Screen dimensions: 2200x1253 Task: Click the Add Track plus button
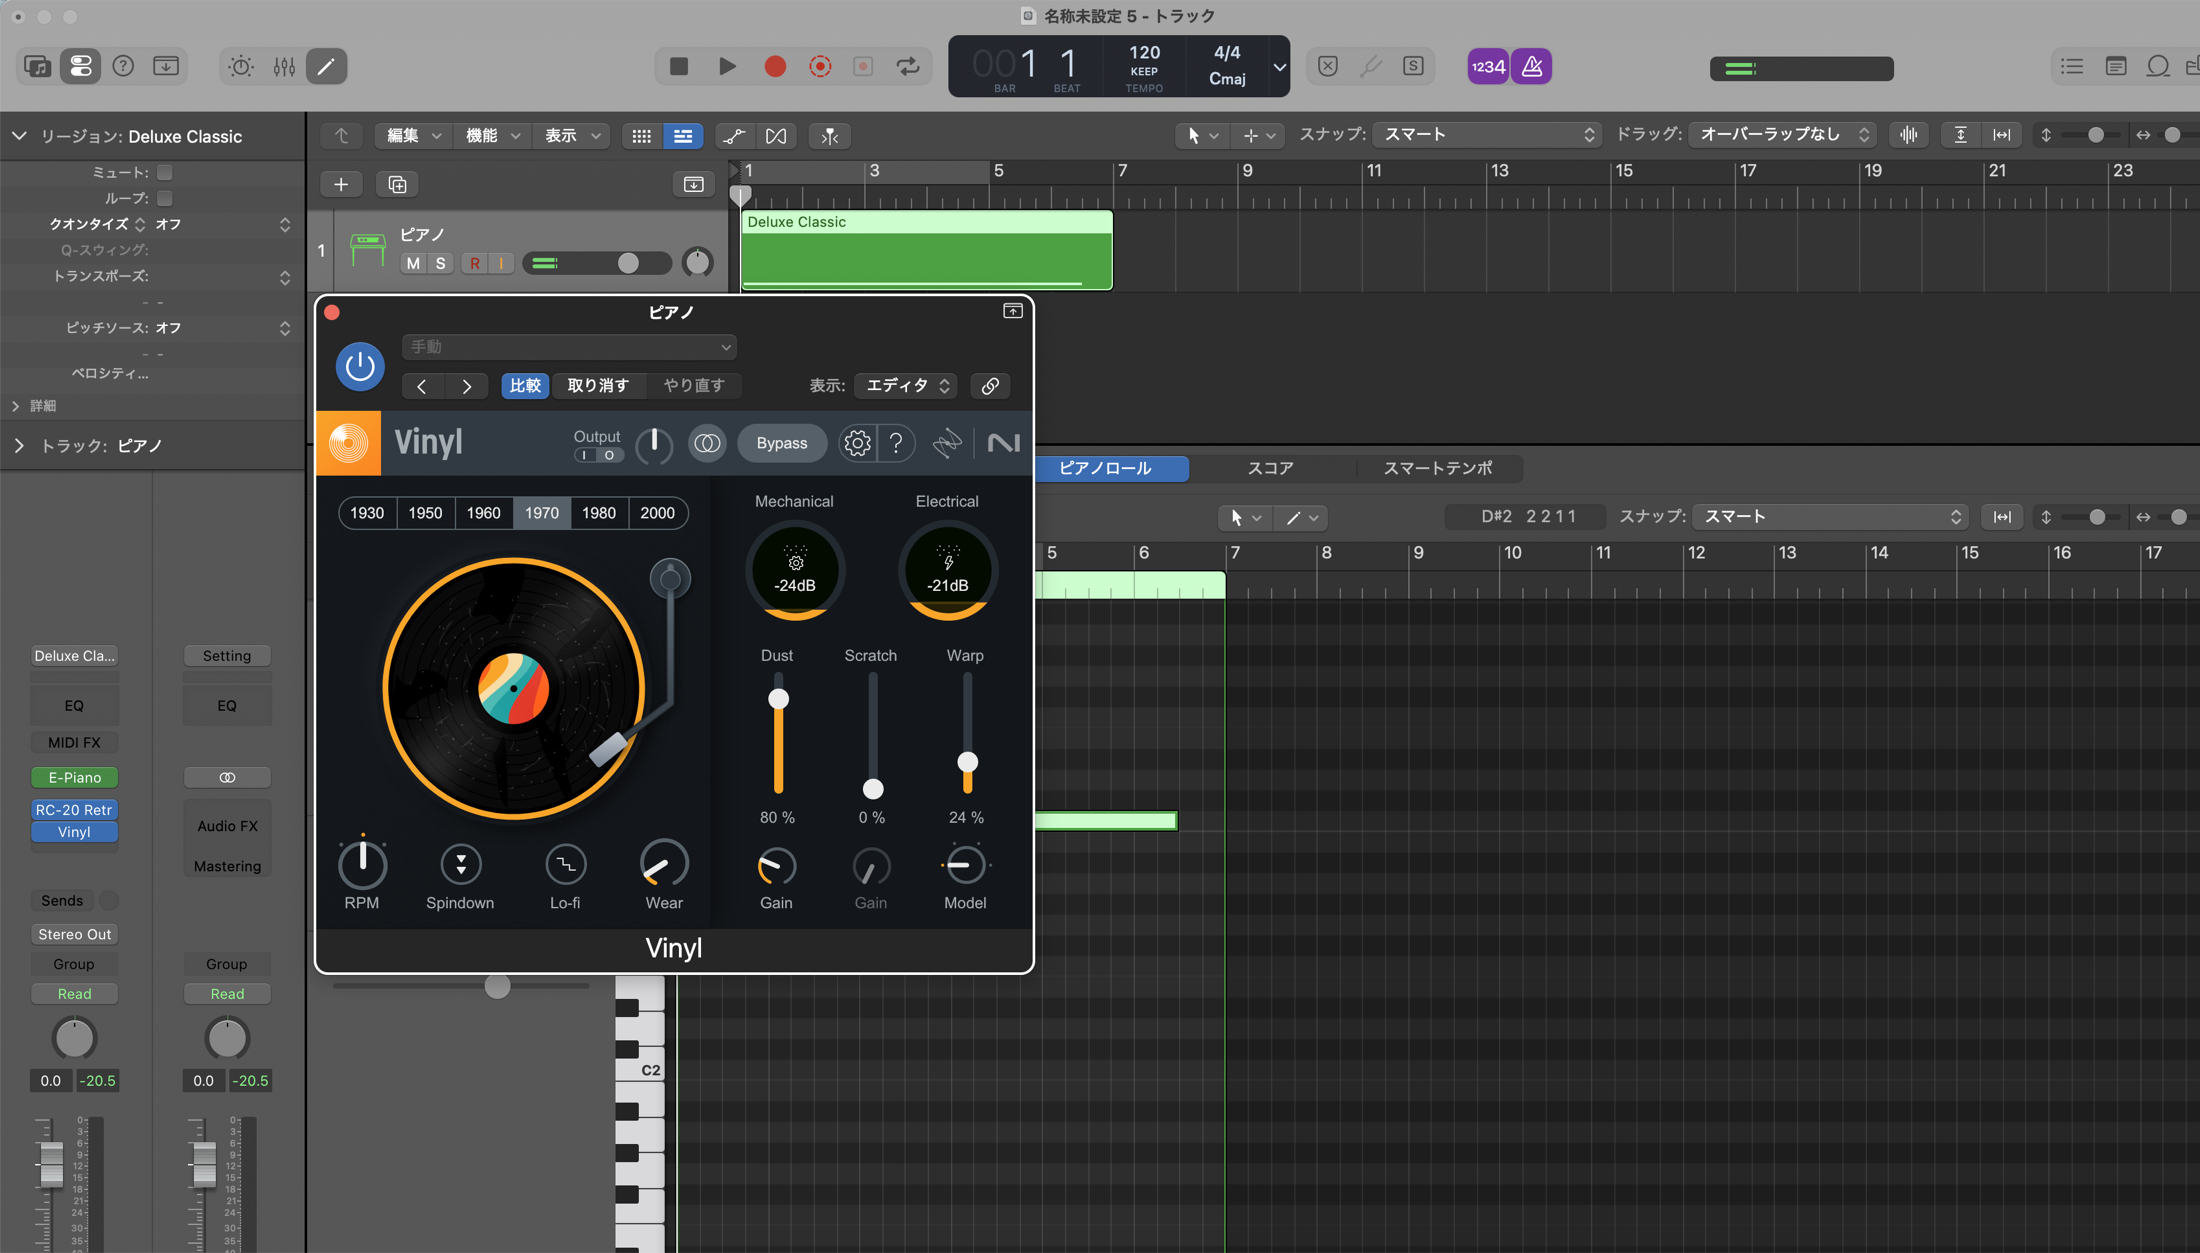point(341,184)
